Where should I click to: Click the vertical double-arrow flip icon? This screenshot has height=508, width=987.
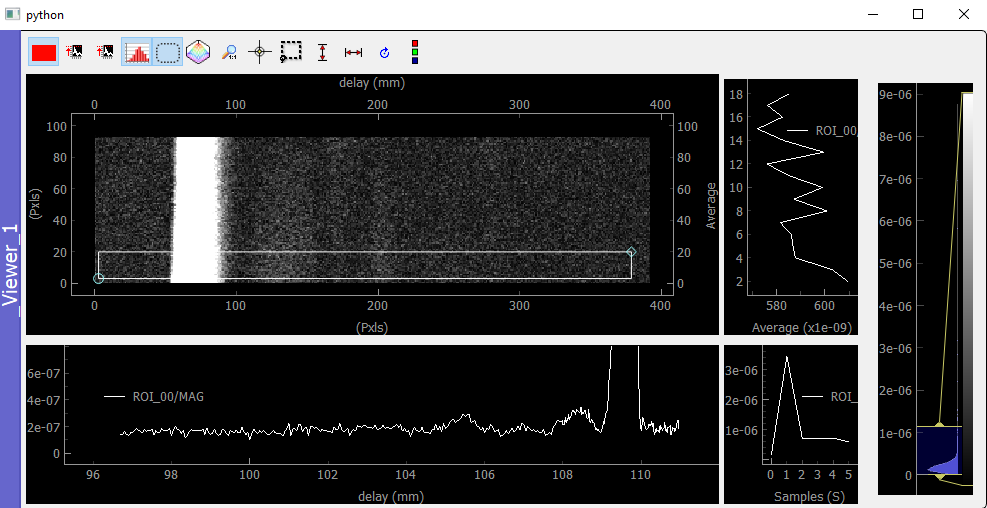coord(322,52)
